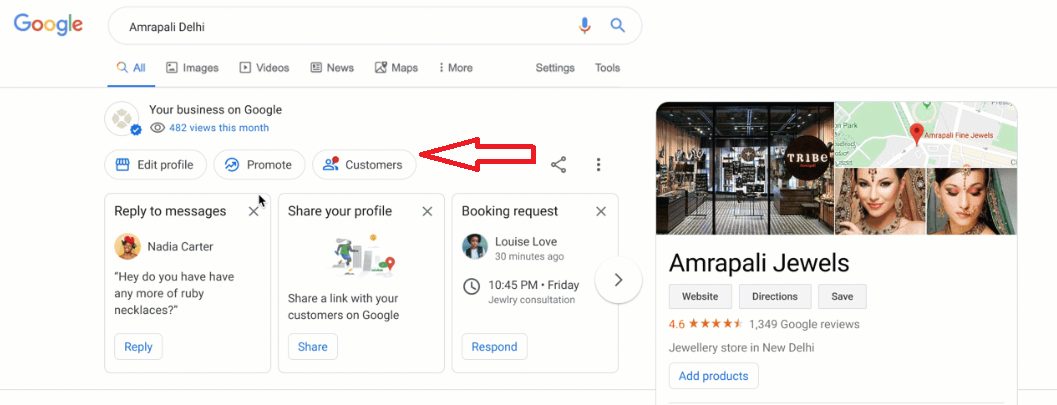Expand the More search options menu

[456, 67]
